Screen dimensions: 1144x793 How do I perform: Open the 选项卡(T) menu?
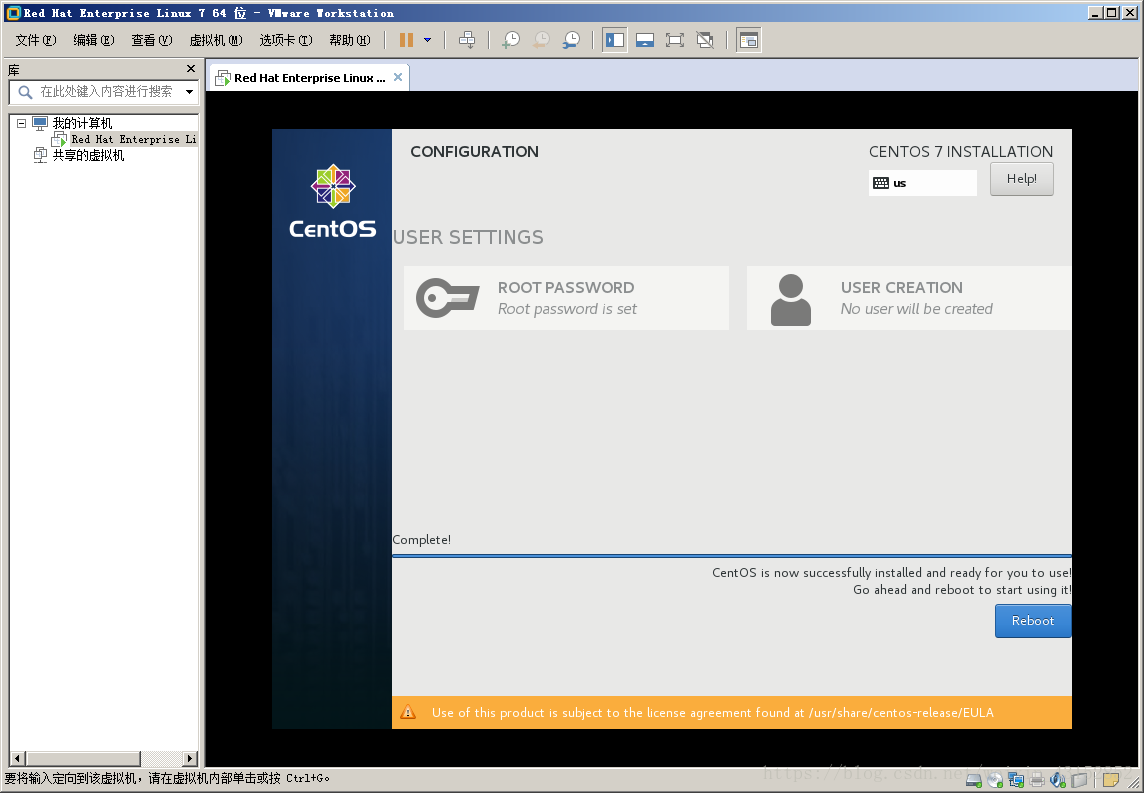(285, 40)
